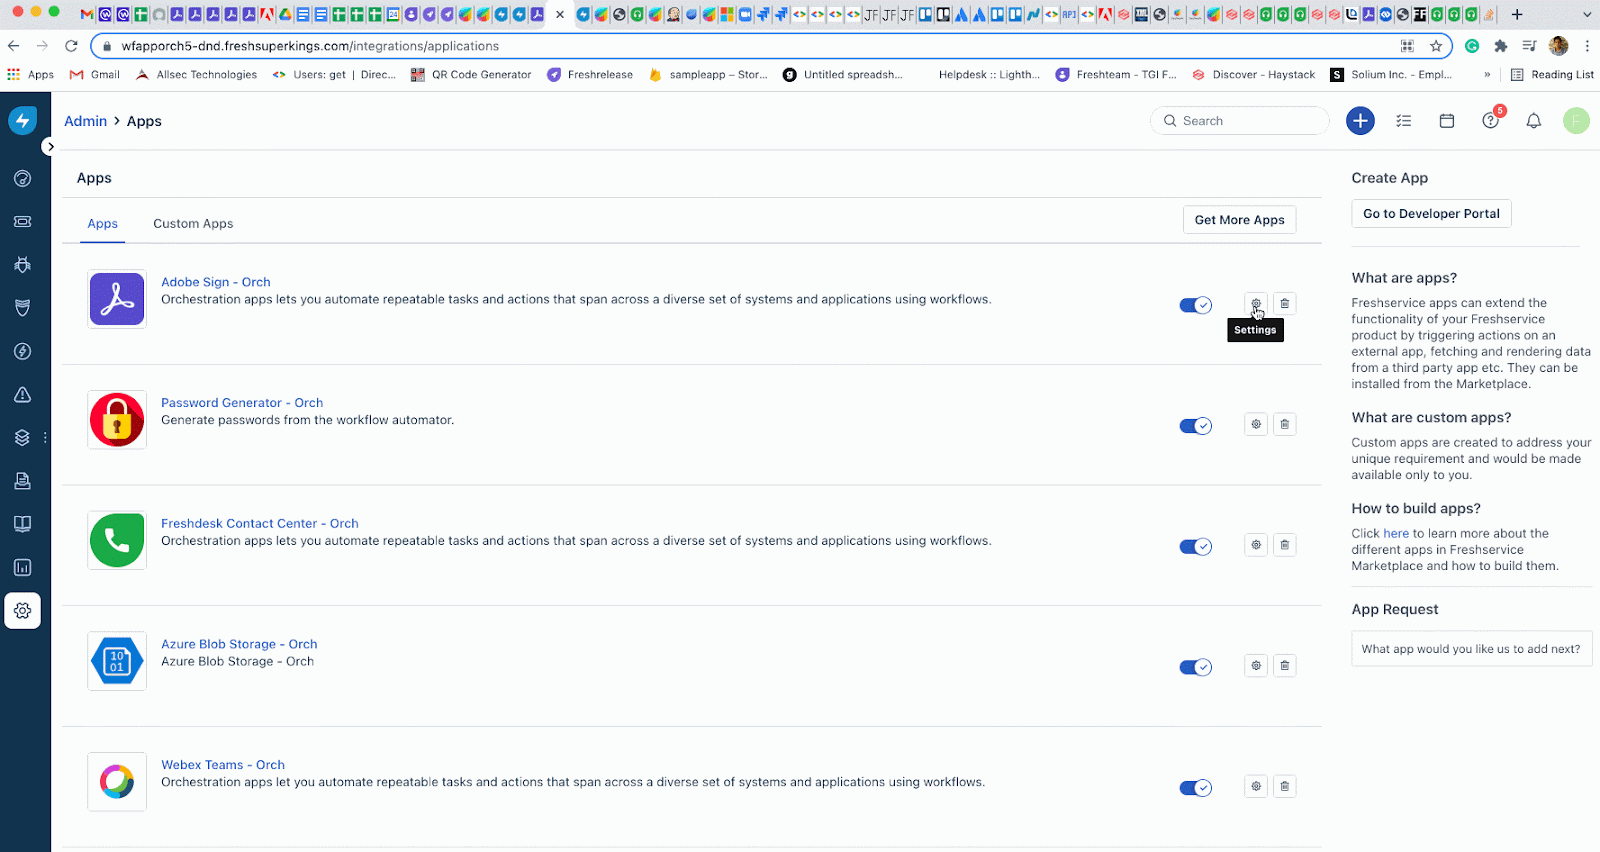Focus the Search field in the header
Viewport: 1600px width, 852px height.
pos(1240,121)
